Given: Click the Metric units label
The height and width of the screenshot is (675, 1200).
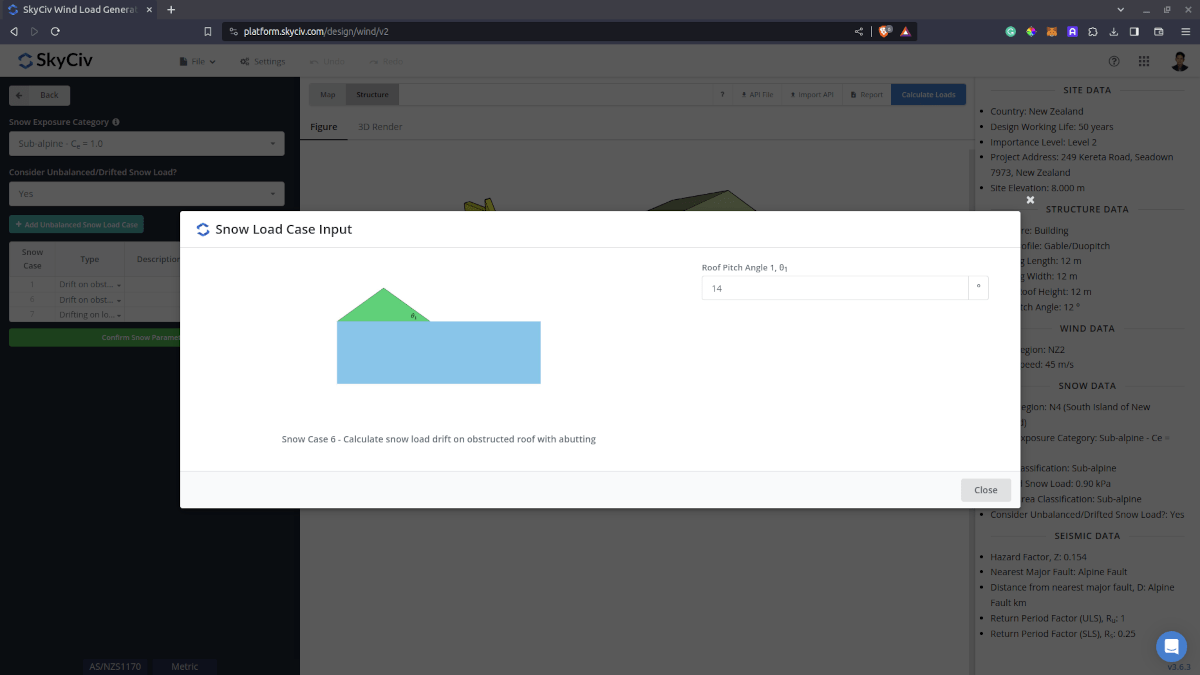Looking at the screenshot, I should 185,666.
